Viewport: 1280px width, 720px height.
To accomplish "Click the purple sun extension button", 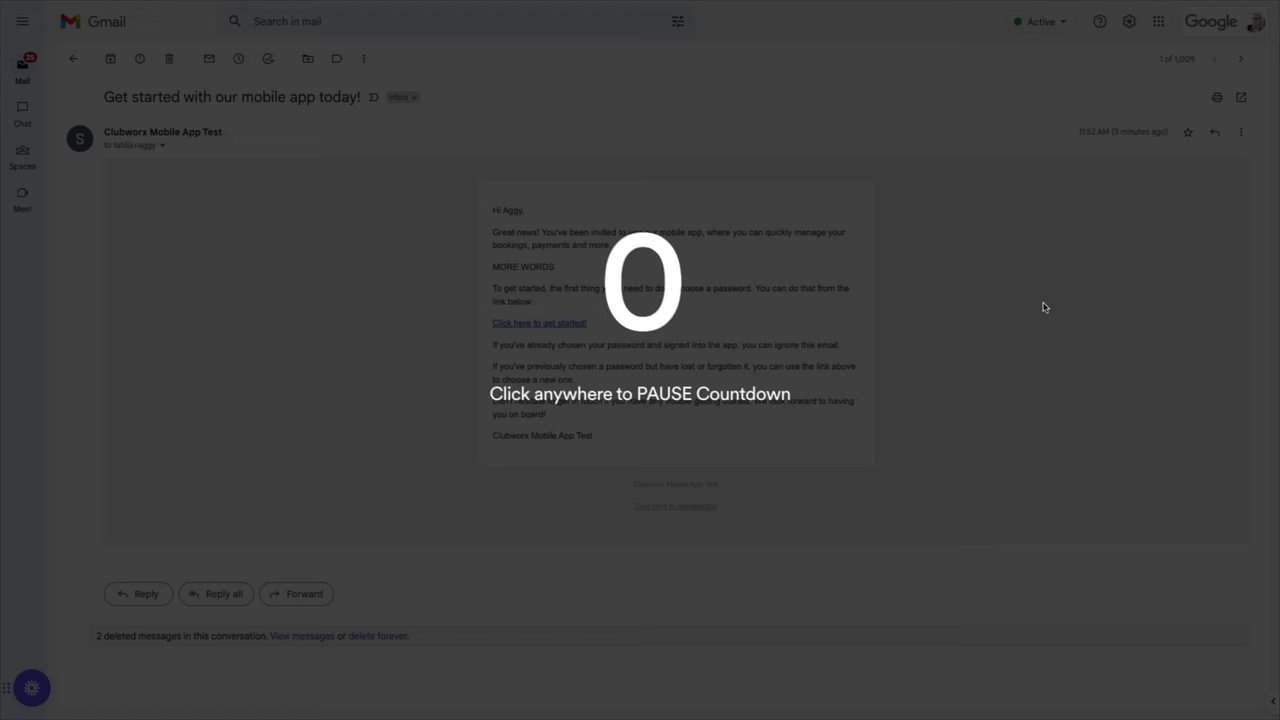I will [x=32, y=688].
